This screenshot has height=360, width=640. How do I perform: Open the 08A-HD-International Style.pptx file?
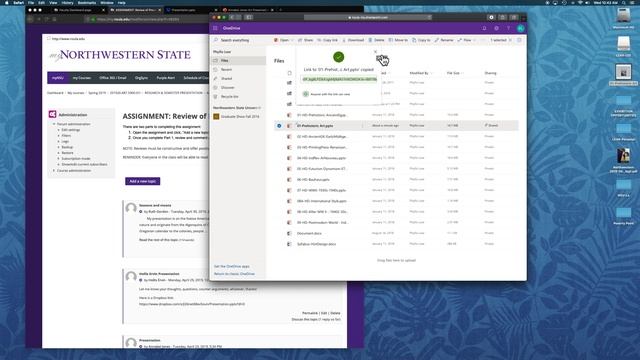[322, 201]
